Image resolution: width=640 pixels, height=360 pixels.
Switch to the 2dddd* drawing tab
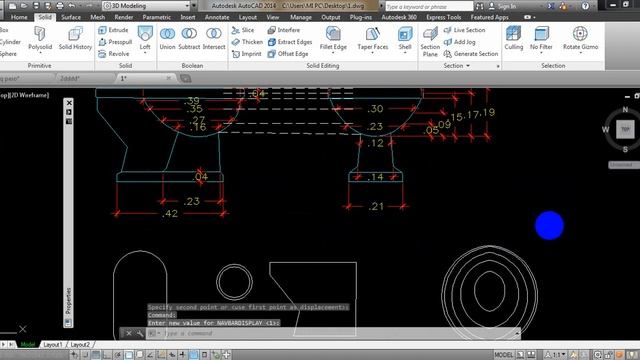[x=70, y=78]
